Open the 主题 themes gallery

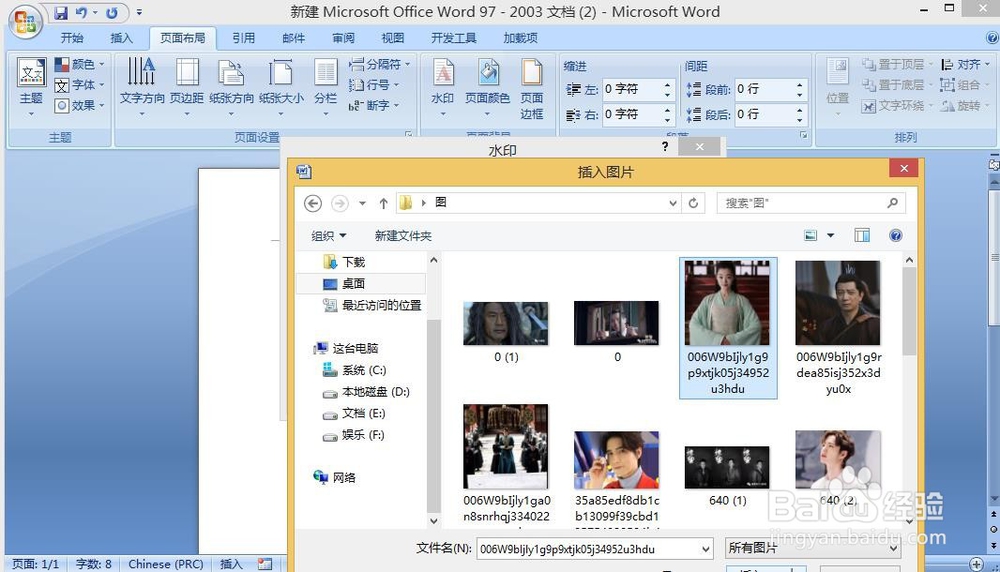(x=31, y=87)
